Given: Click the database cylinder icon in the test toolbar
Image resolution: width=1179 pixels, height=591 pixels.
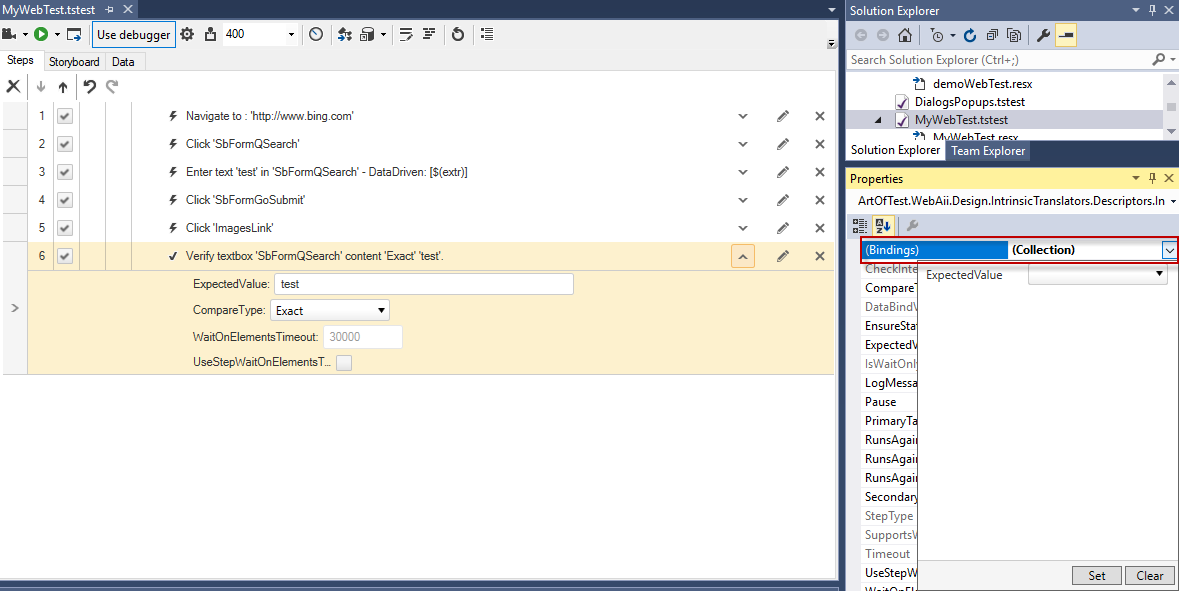Looking at the screenshot, I should click(x=367, y=34).
